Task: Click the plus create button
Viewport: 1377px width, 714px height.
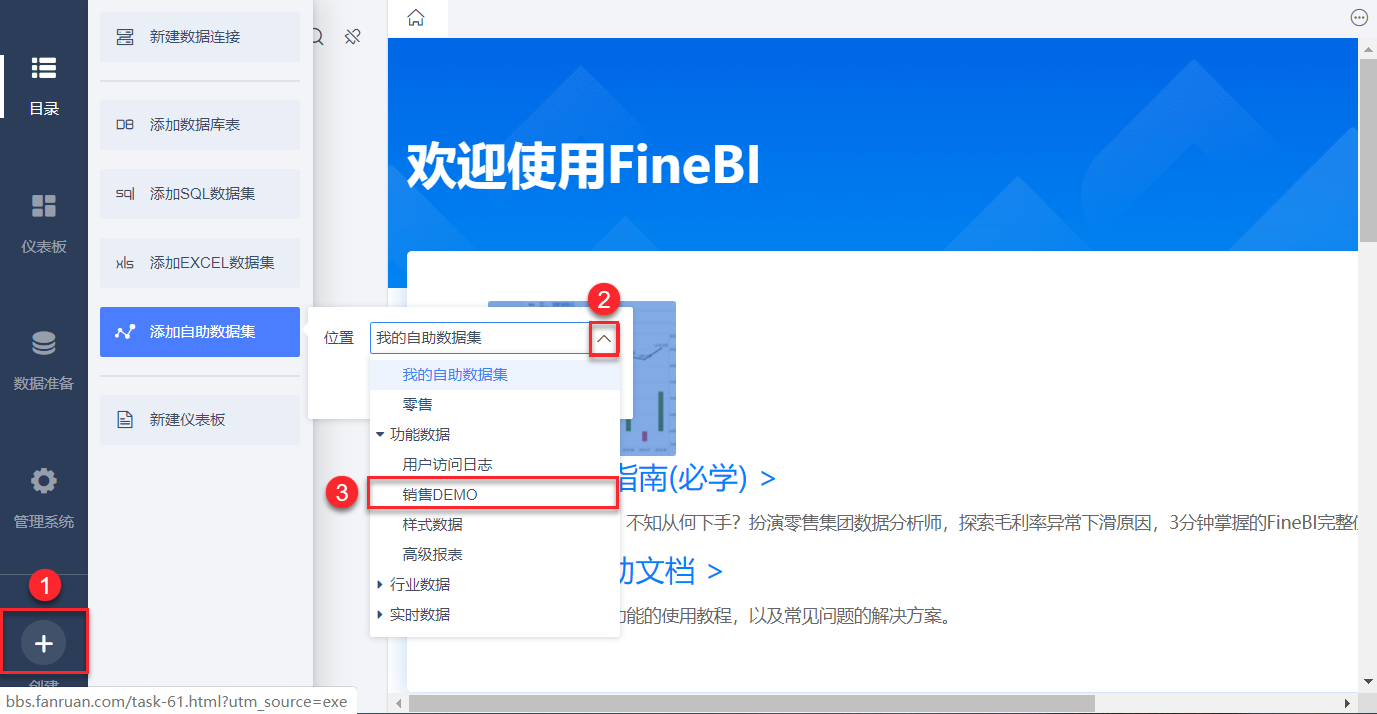Action: click(x=43, y=644)
